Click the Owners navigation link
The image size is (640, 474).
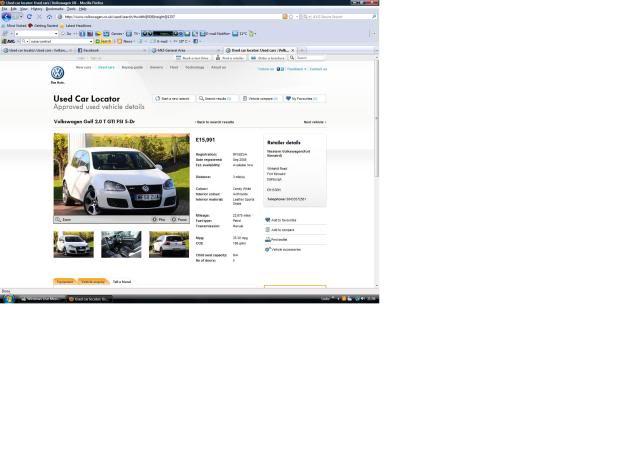[156, 67]
